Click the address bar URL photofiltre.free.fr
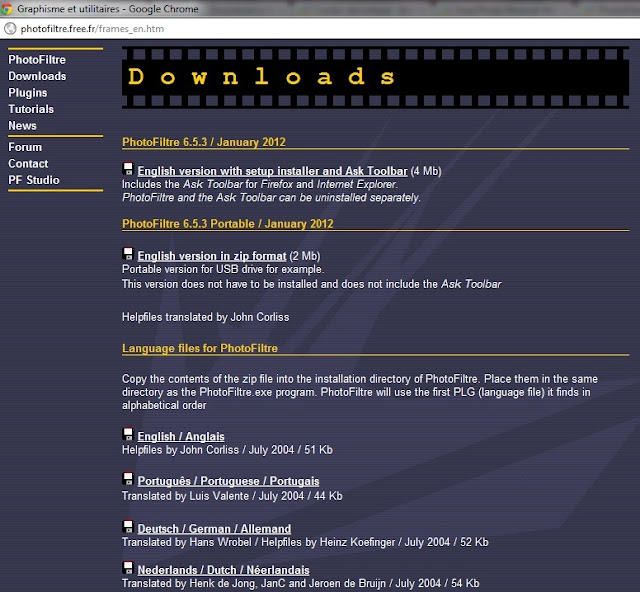640x592 pixels. tap(92, 29)
